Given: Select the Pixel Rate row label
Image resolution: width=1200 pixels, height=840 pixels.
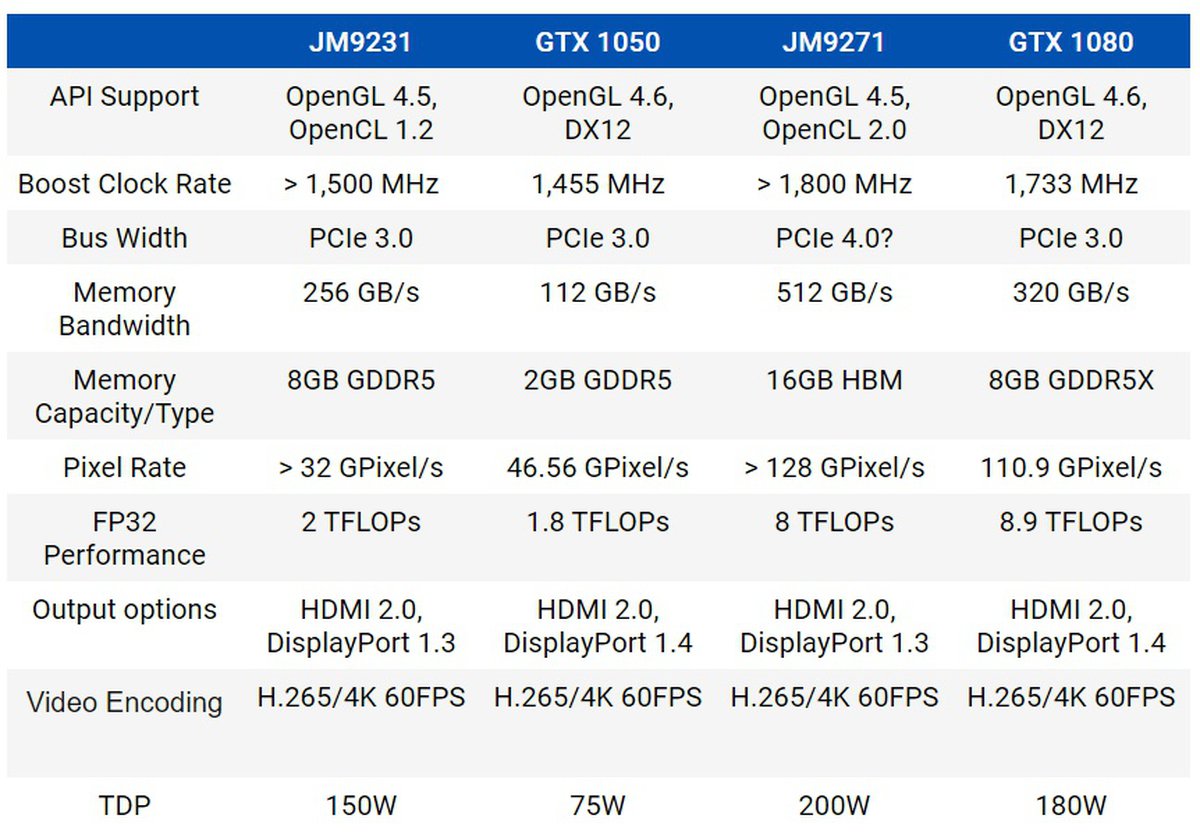Looking at the screenshot, I should 125,468.
